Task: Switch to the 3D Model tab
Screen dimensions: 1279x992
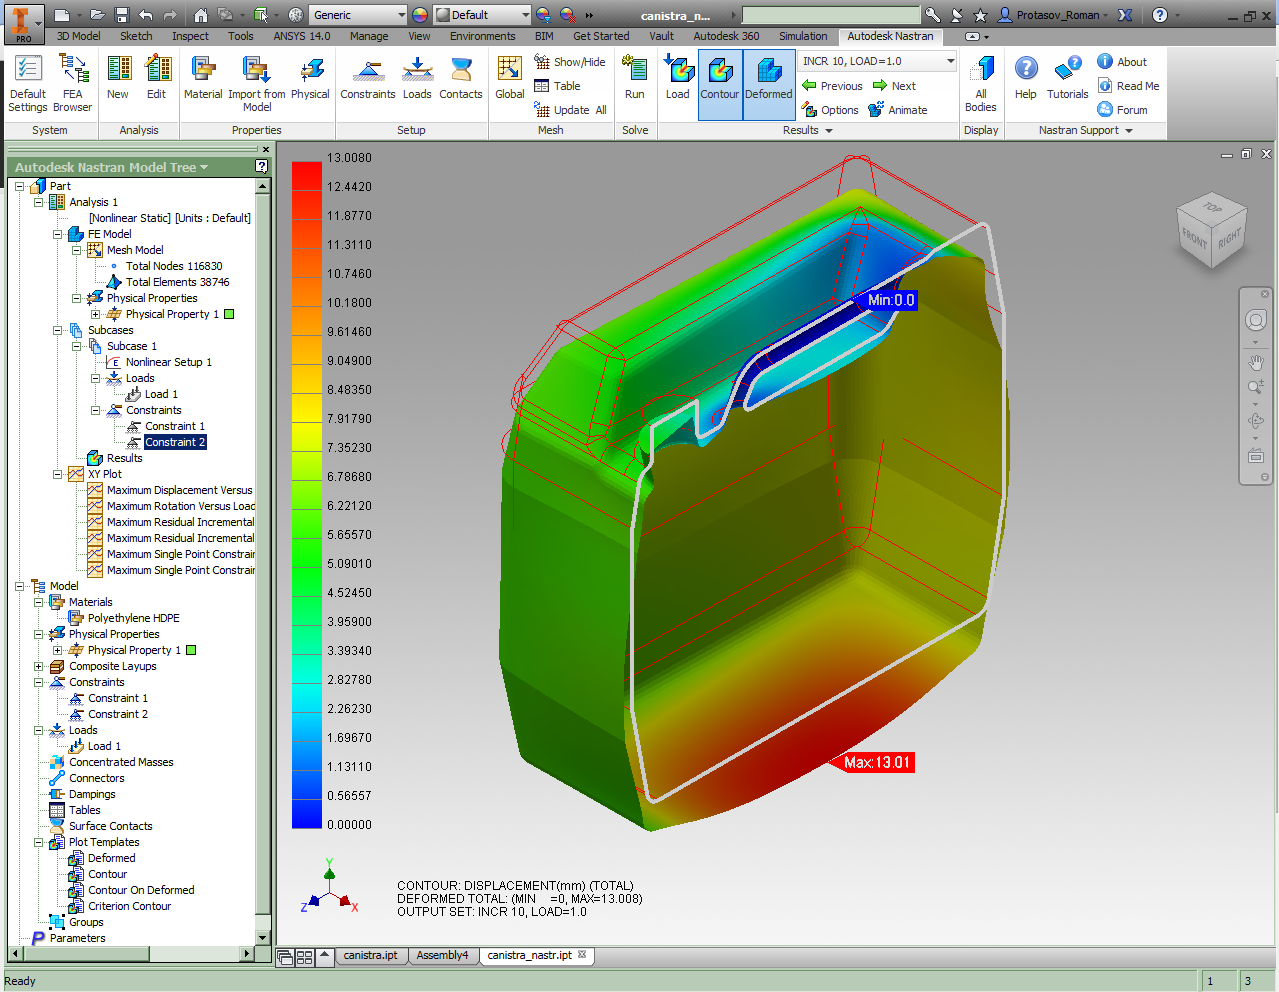Action: click(x=78, y=36)
